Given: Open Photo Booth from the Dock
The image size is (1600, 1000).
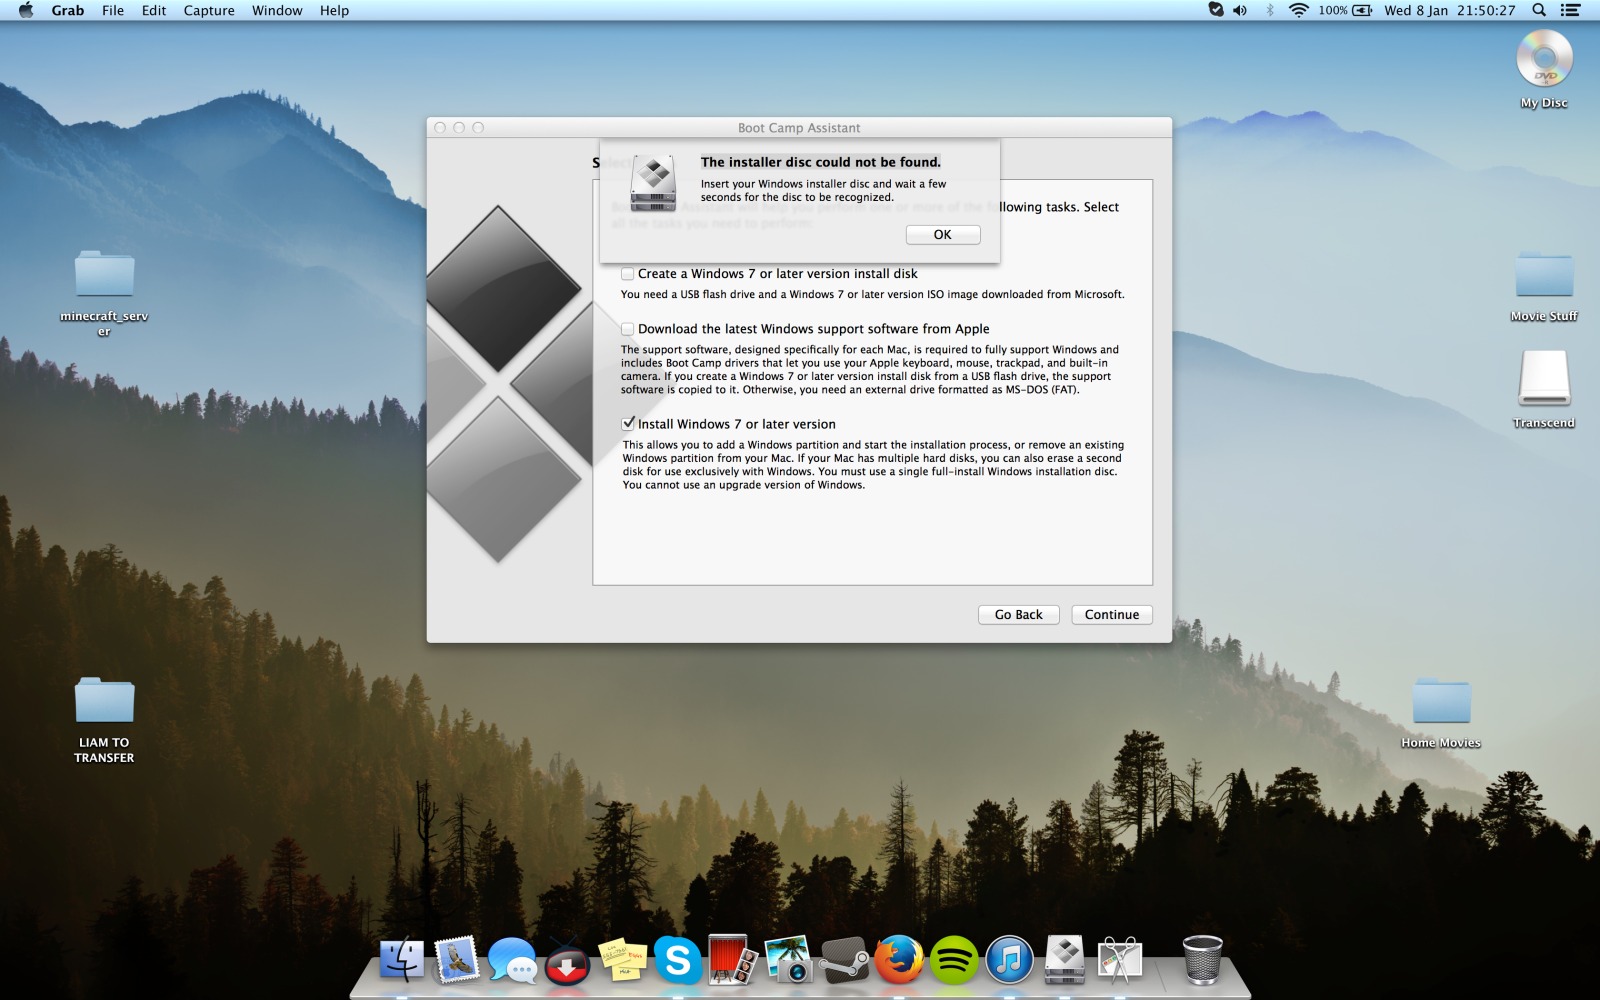Looking at the screenshot, I should 732,960.
